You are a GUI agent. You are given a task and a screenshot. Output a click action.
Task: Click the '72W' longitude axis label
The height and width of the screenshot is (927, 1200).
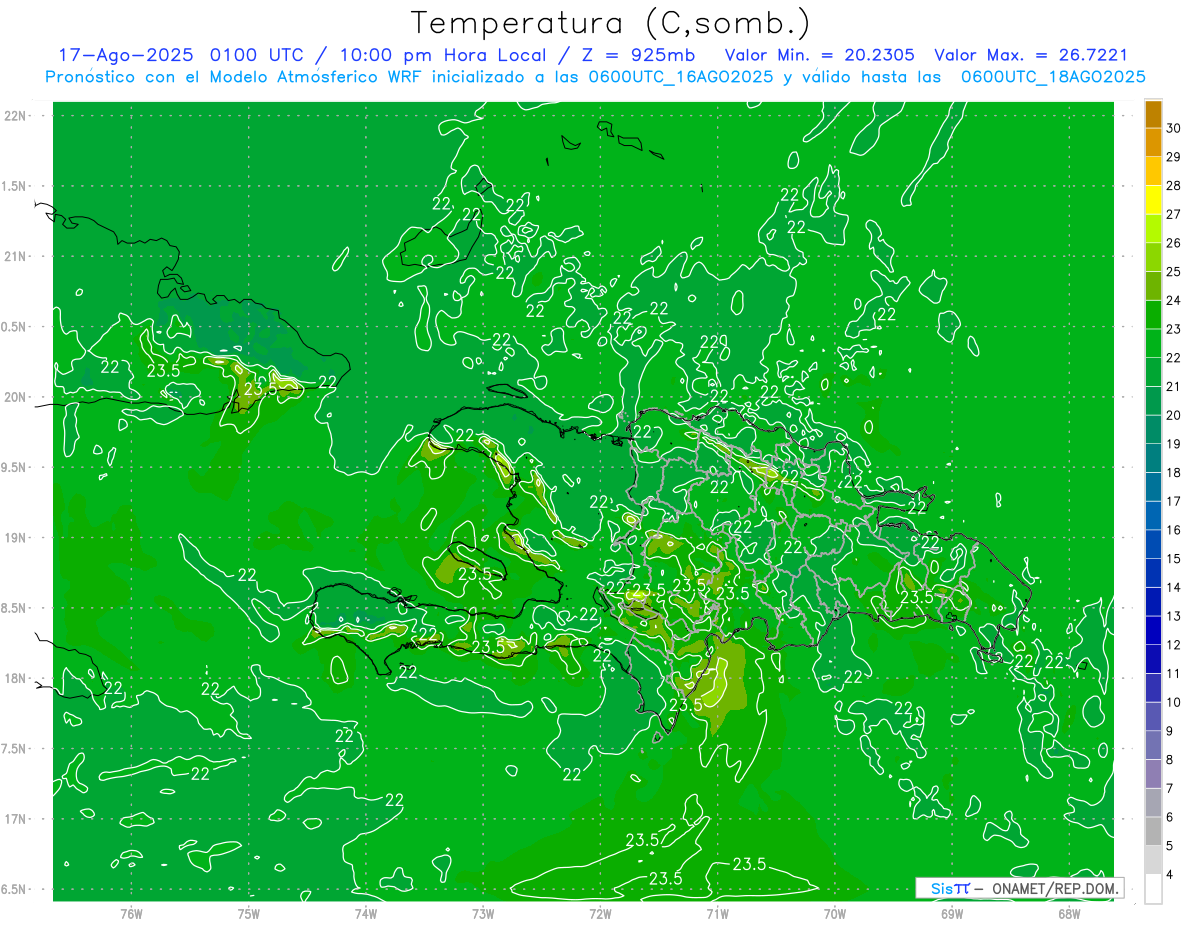[600, 914]
